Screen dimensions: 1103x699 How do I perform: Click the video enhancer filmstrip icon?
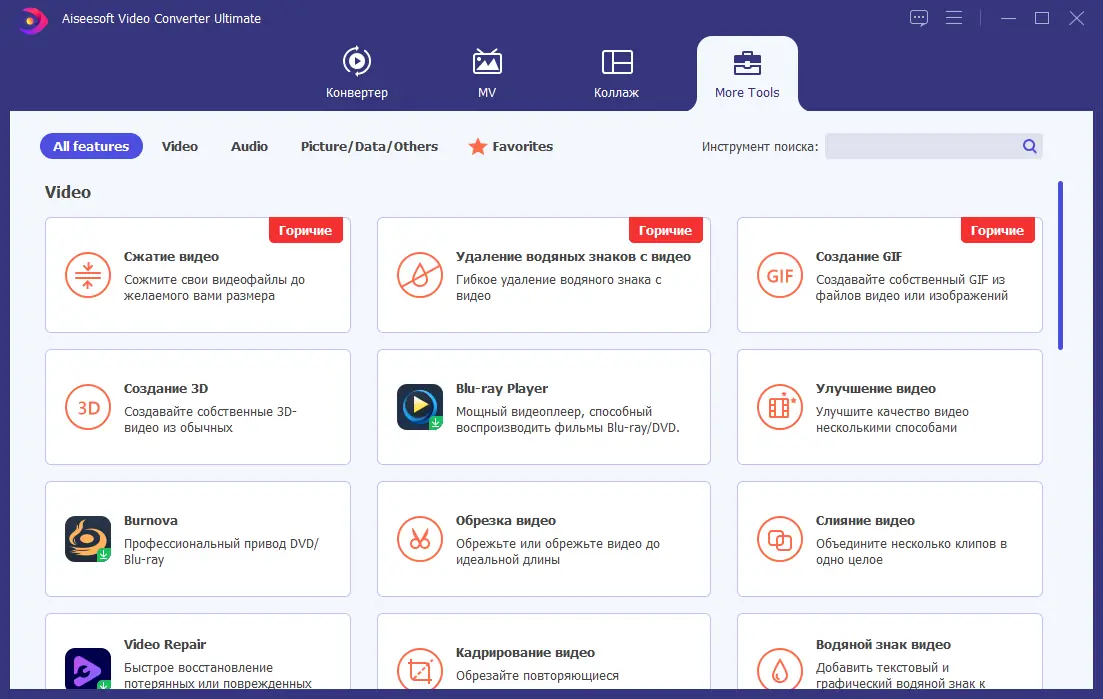780,407
